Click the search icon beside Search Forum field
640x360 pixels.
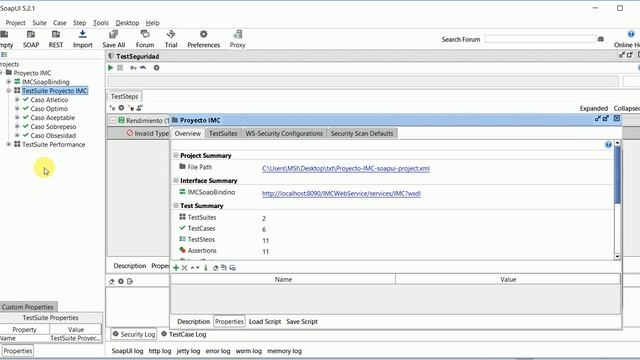point(601,39)
